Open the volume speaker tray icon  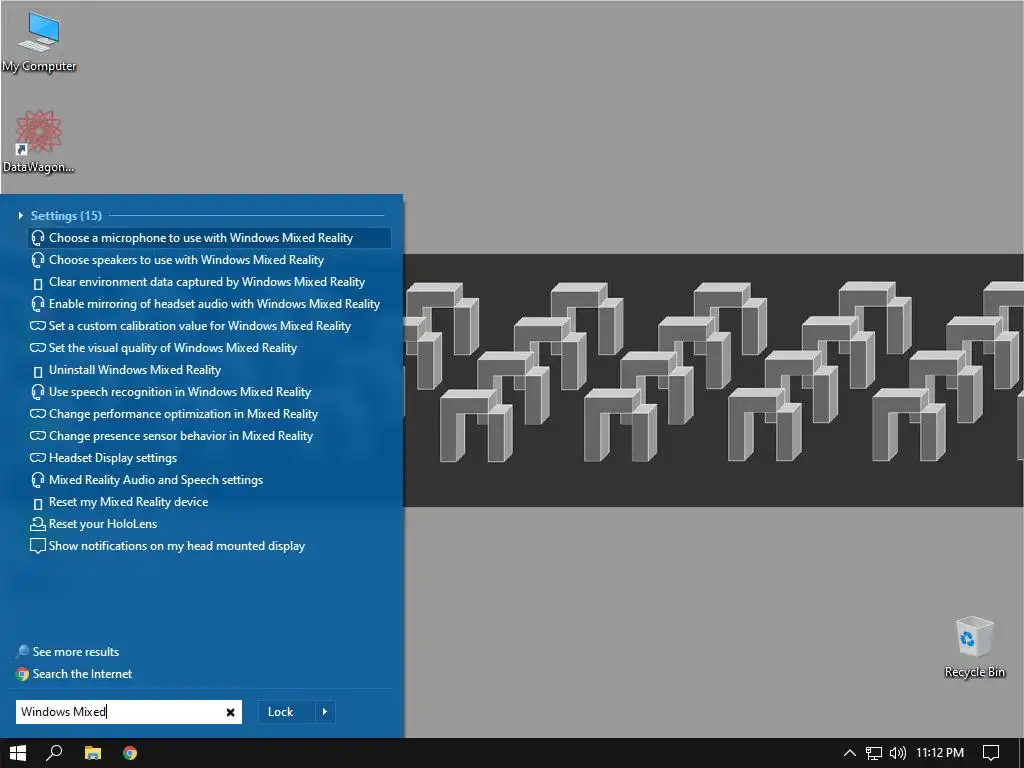click(898, 753)
